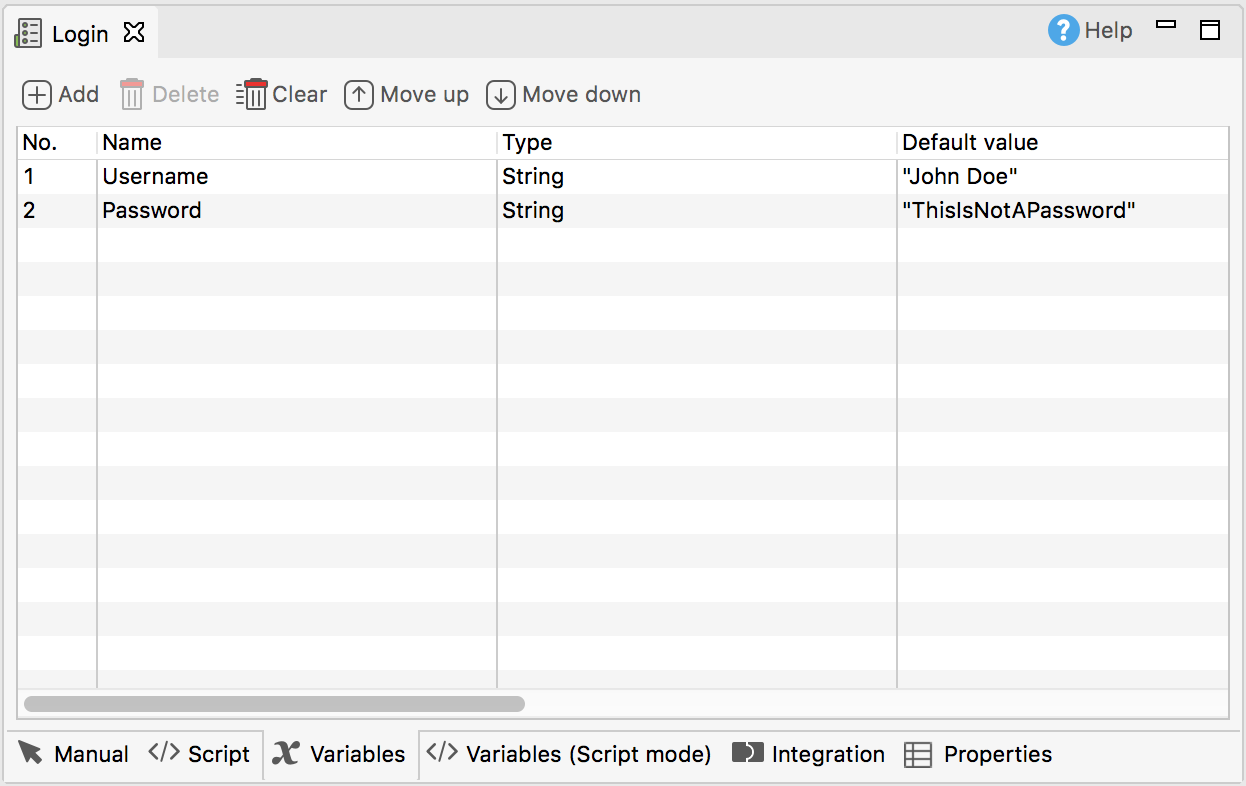Switch to the Script tab
The image size is (1246, 786).
tap(199, 754)
